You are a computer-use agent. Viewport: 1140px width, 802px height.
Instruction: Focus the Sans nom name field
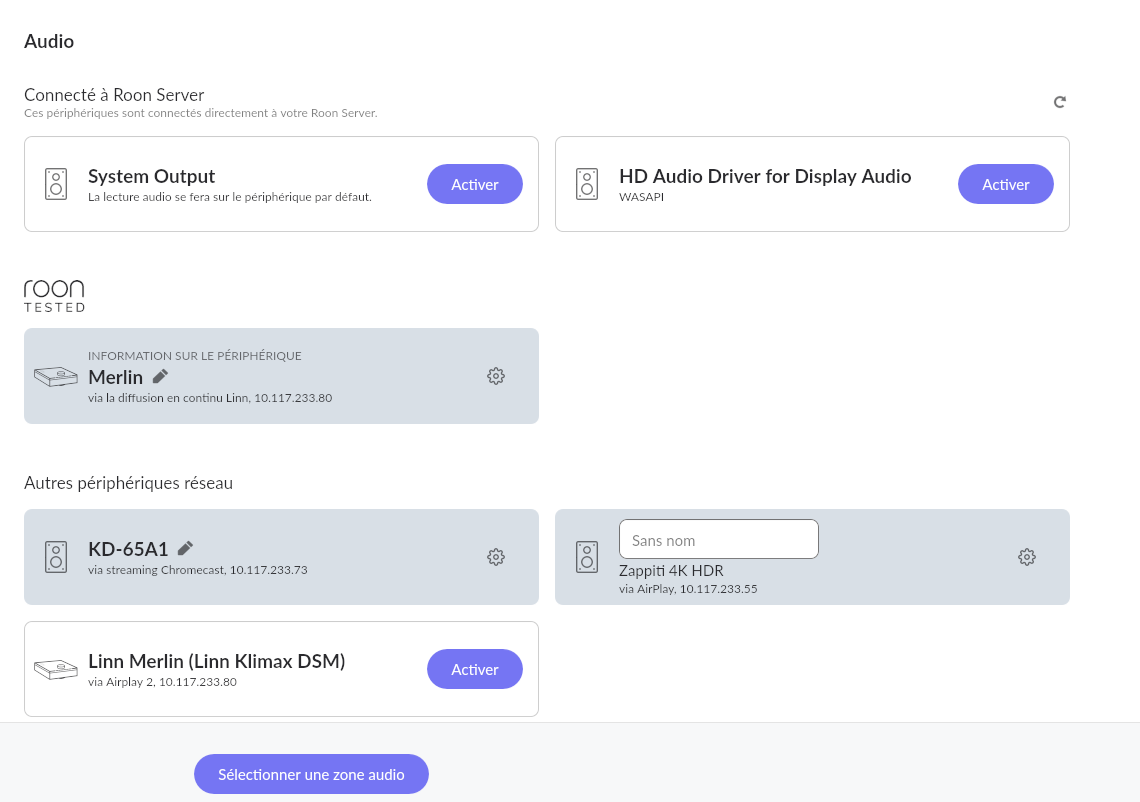tap(718, 539)
